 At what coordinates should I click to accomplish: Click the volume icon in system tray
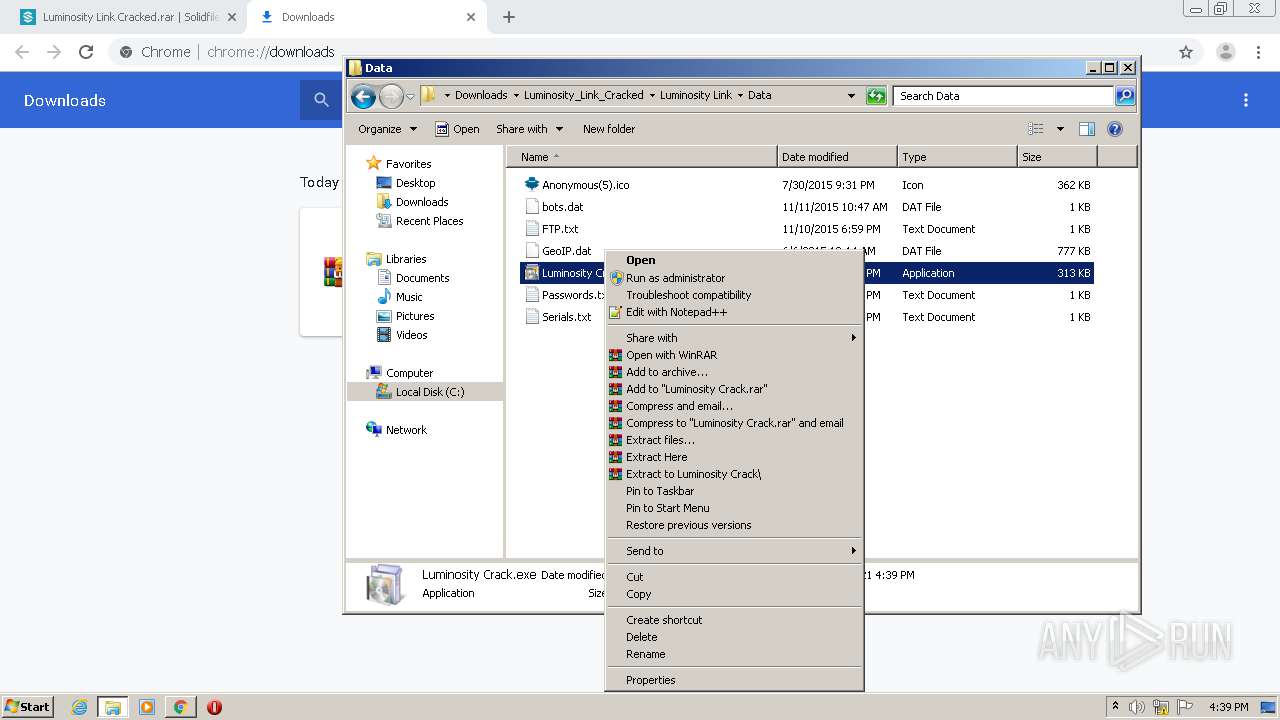(x=1138, y=707)
